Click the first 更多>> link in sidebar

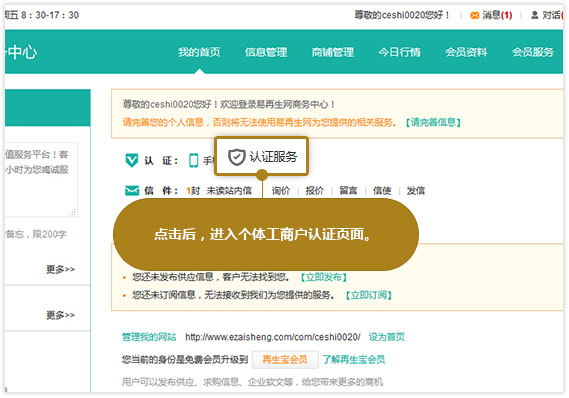[x=60, y=269]
